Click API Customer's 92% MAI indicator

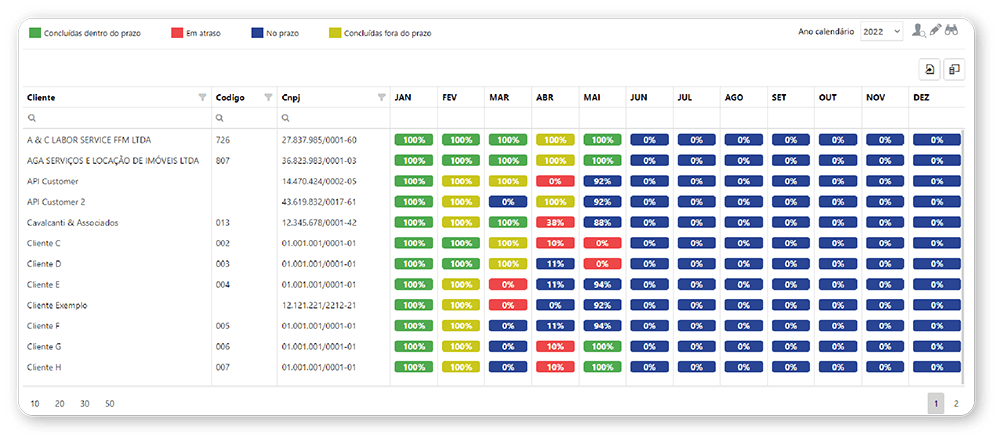[602, 181]
